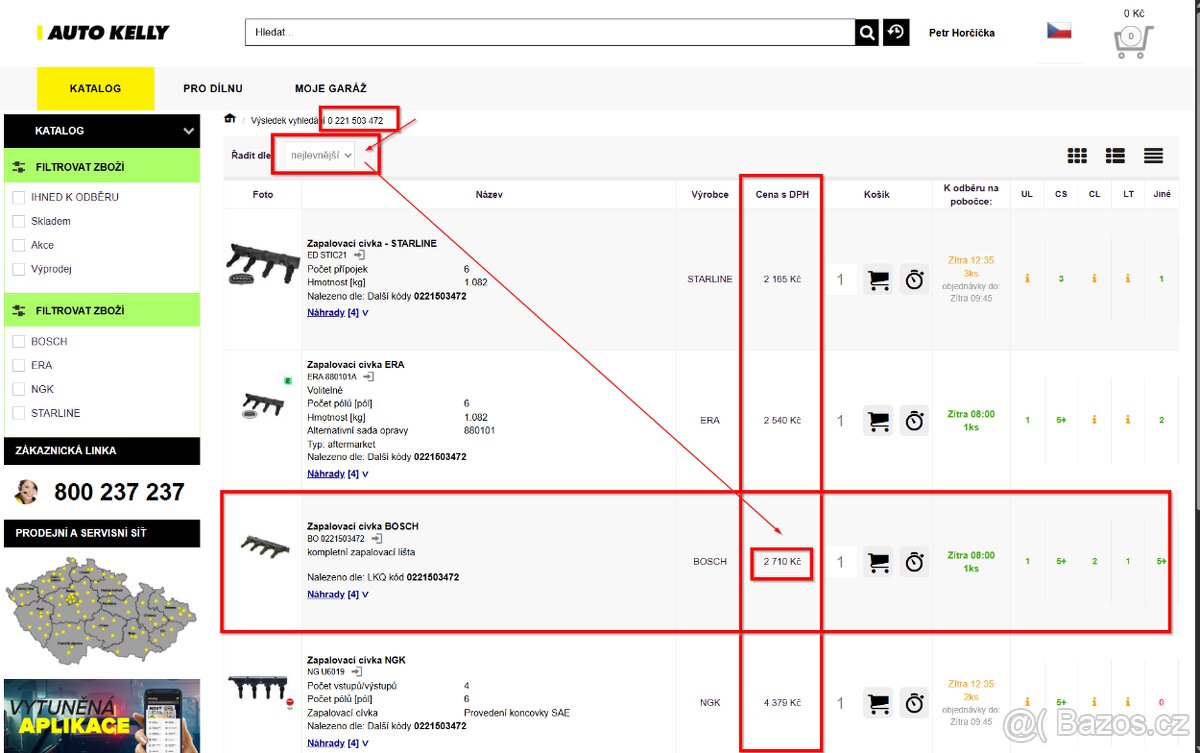Image resolution: width=1200 pixels, height=753 pixels.
Task: Check the Výprodej filter option
Action: (19, 269)
